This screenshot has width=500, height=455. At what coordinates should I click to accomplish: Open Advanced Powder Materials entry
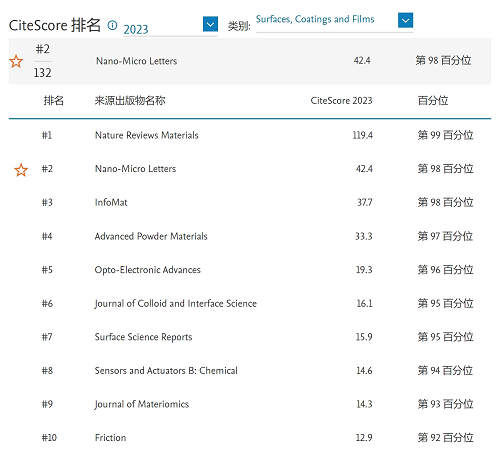[x=151, y=236]
